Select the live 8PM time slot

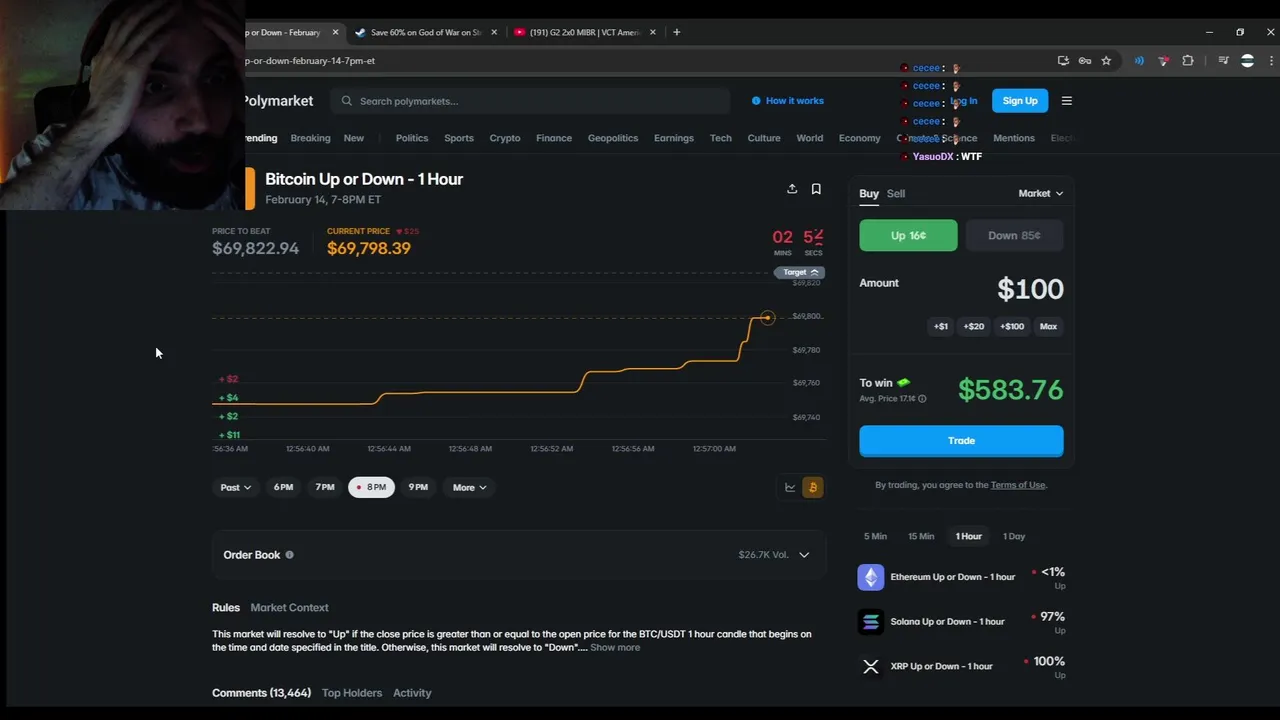click(x=371, y=487)
